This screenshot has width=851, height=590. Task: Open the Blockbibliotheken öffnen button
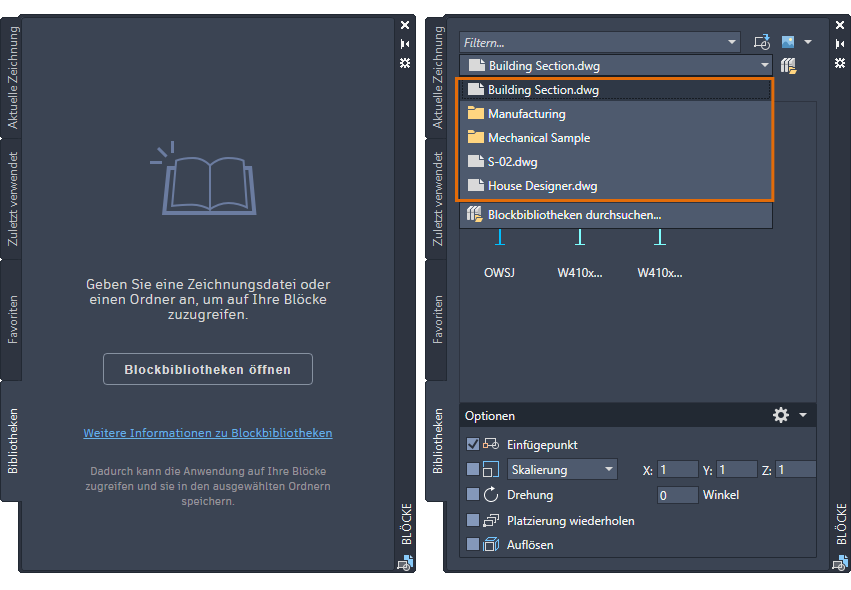coord(207,369)
